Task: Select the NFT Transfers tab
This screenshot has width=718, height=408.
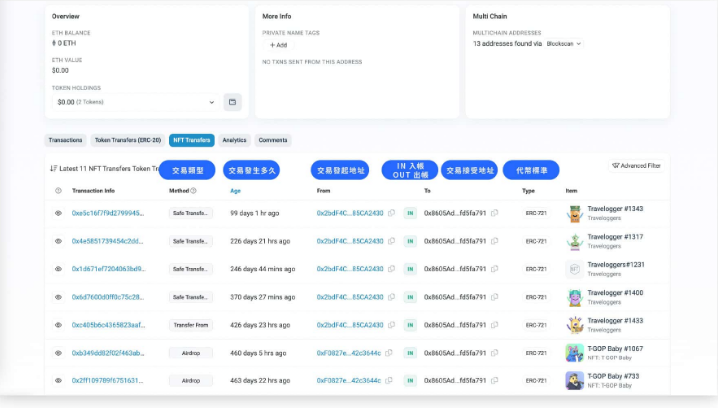Action: click(191, 140)
